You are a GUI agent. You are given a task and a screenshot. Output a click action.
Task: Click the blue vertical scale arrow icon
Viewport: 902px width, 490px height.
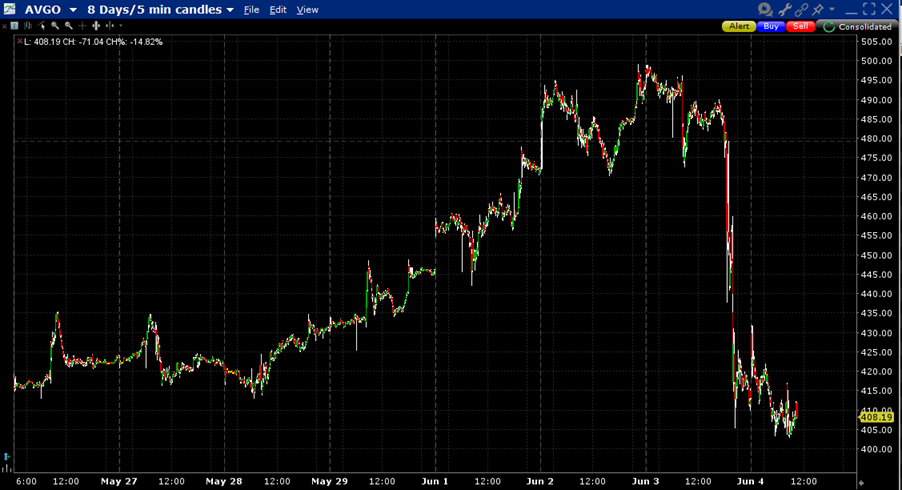[6, 457]
